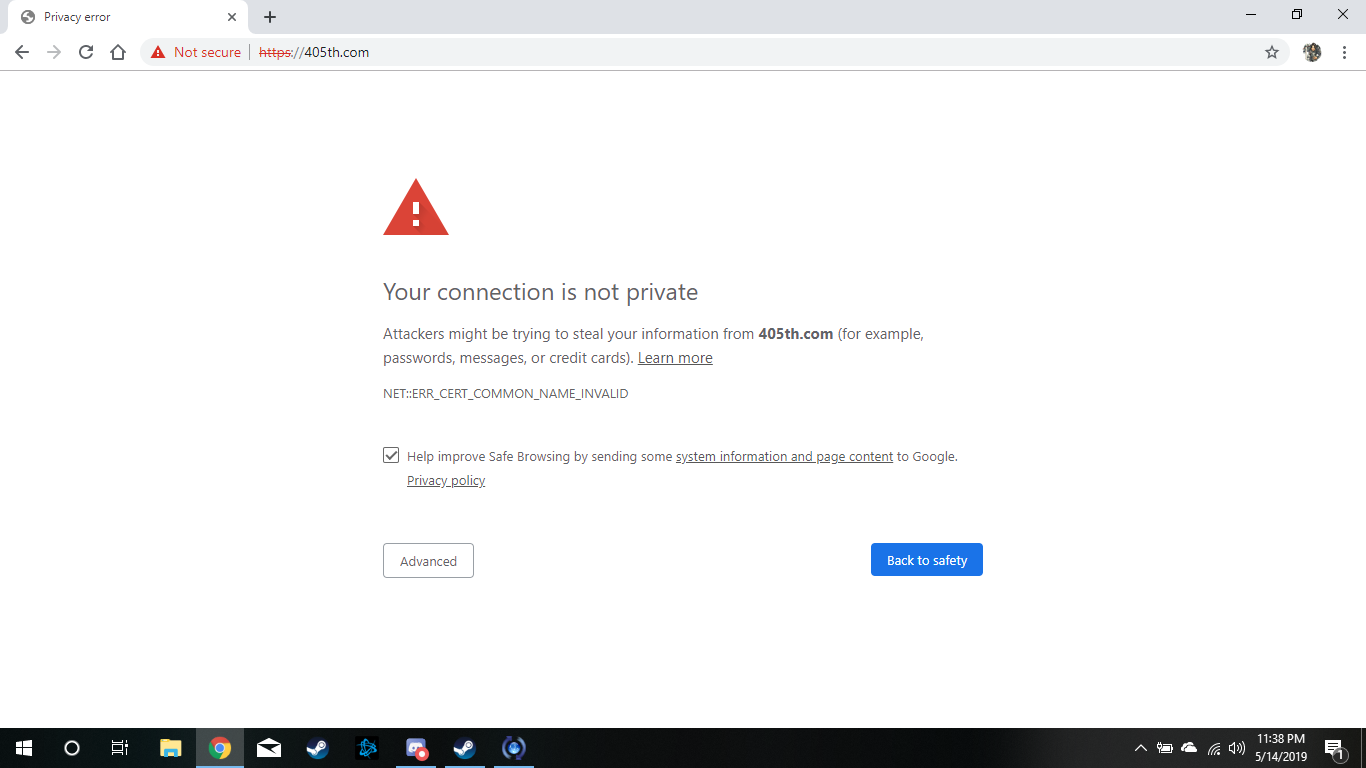Open a new tab with the plus button

pos(270,17)
